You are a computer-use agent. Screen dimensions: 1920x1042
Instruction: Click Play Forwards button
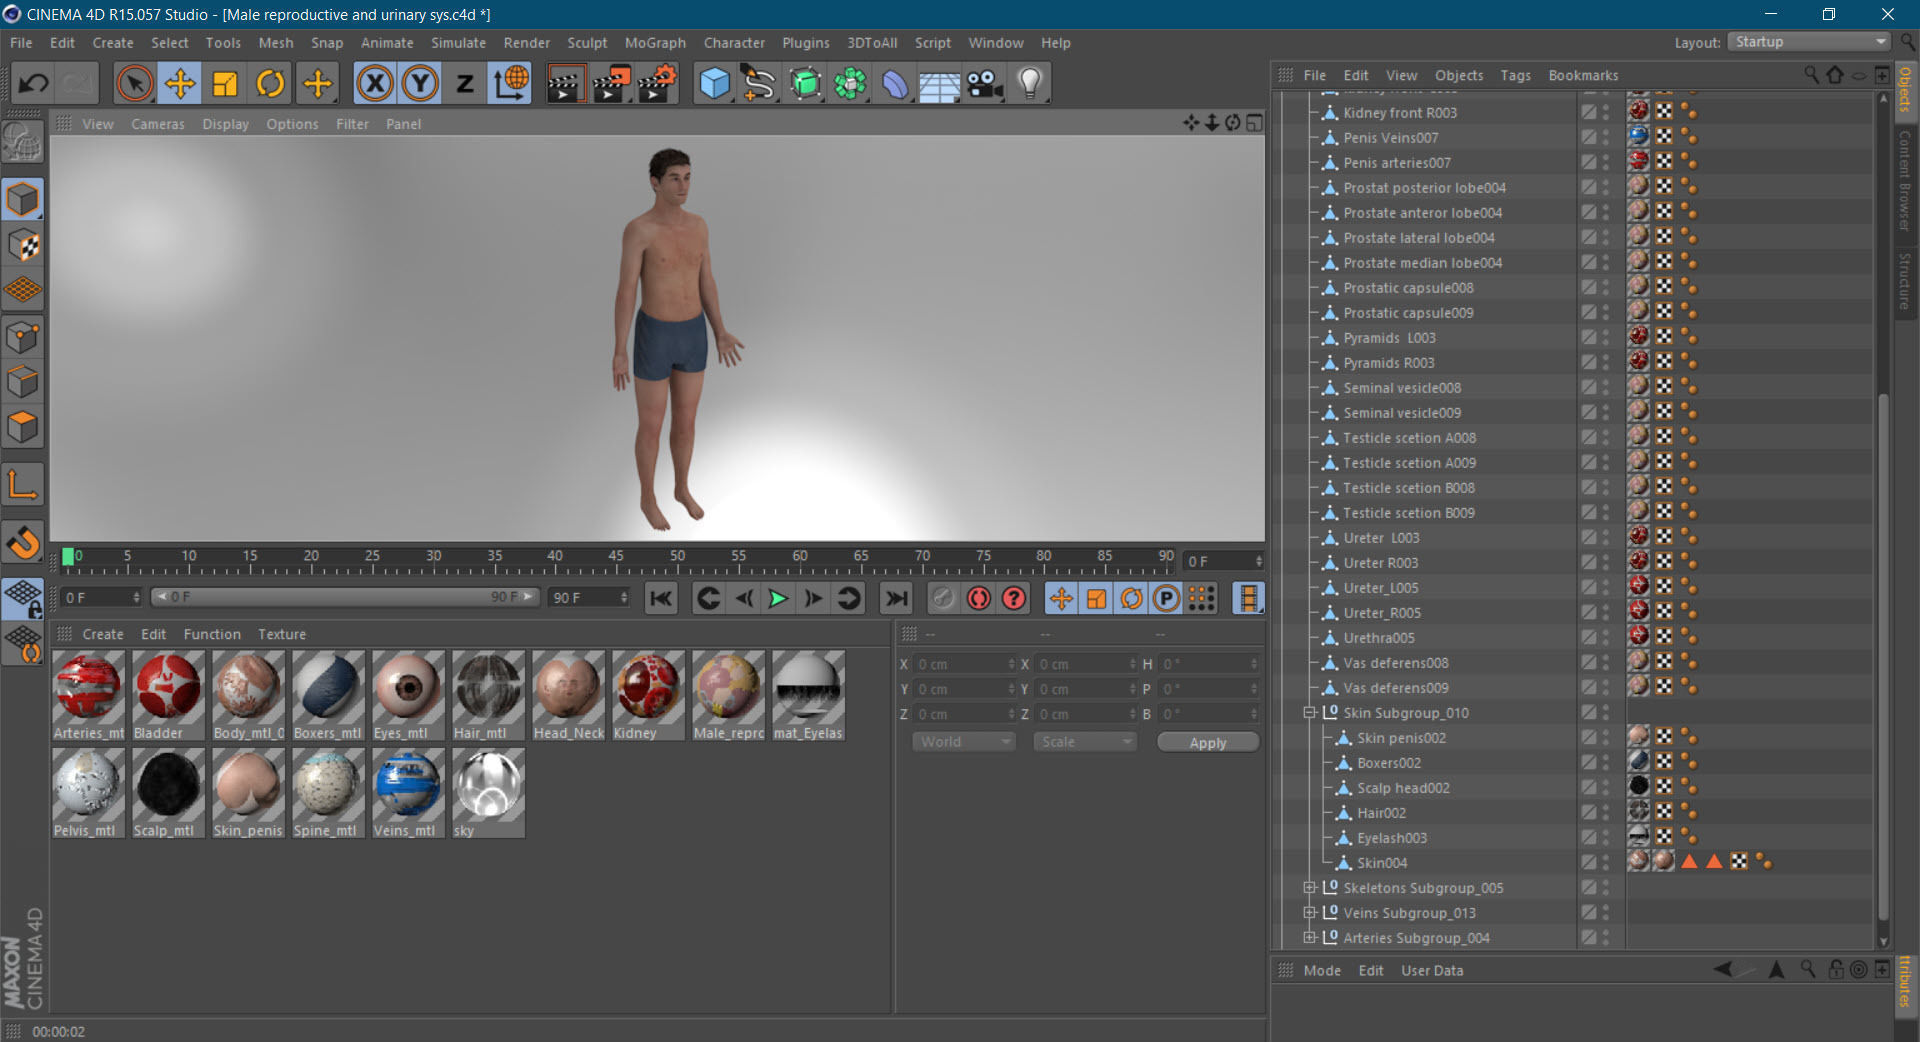778,598
